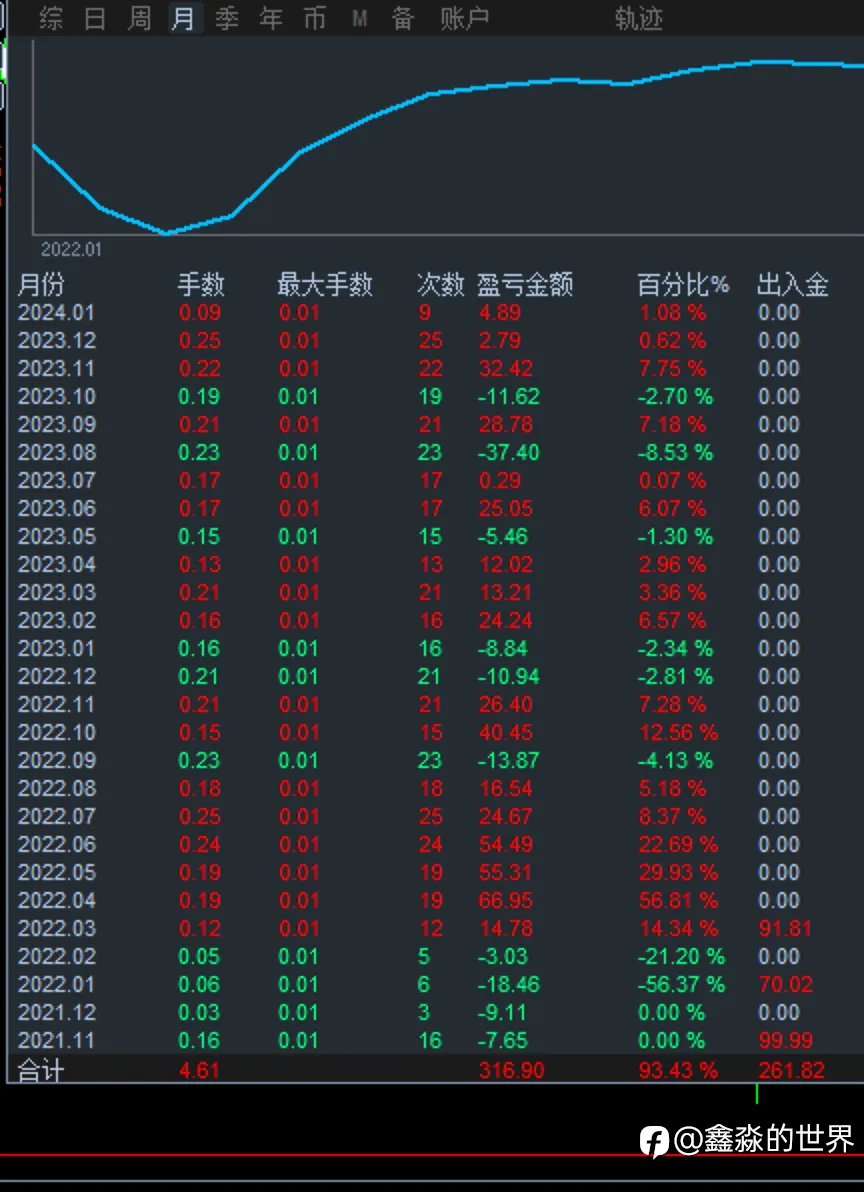Click percentage 0.07 % in 2023.07 row
864x1192 pixels.
(672, 480)
